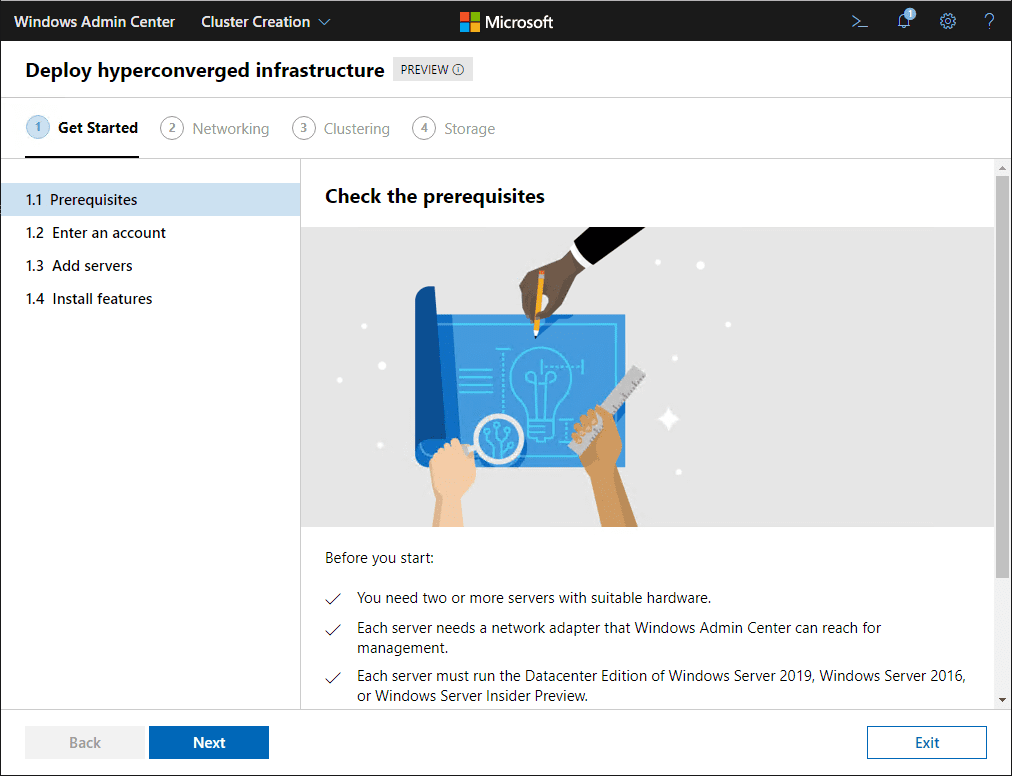Click the scrollbar up arrow

point(1002,168)
